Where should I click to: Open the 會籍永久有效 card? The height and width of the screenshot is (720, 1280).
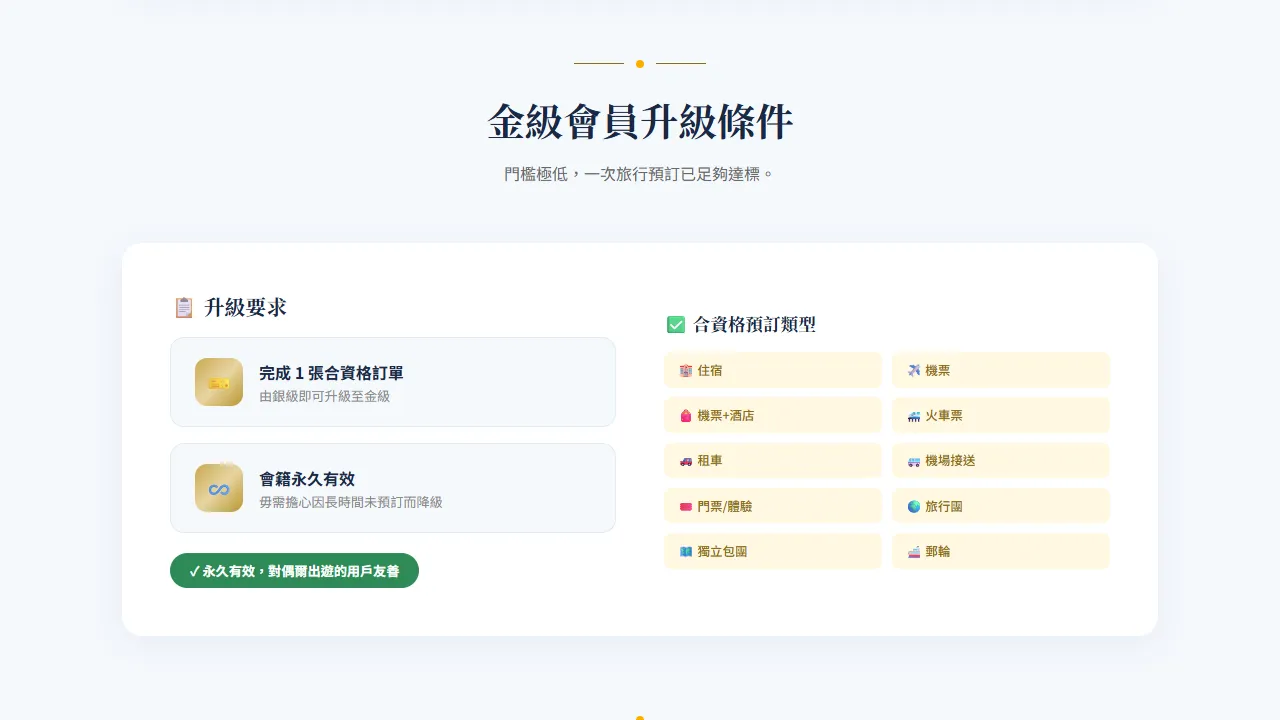pyautogui.click(x=392, y=488)
